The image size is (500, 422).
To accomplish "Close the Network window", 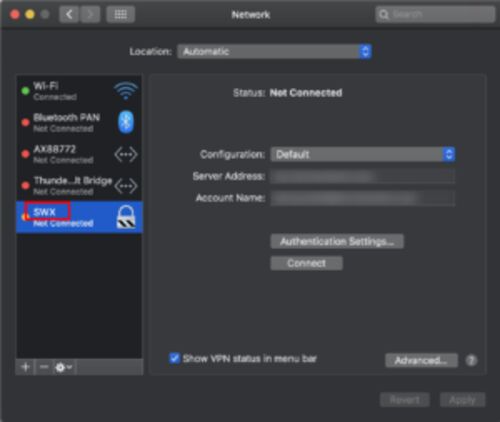I will [15, 14].
